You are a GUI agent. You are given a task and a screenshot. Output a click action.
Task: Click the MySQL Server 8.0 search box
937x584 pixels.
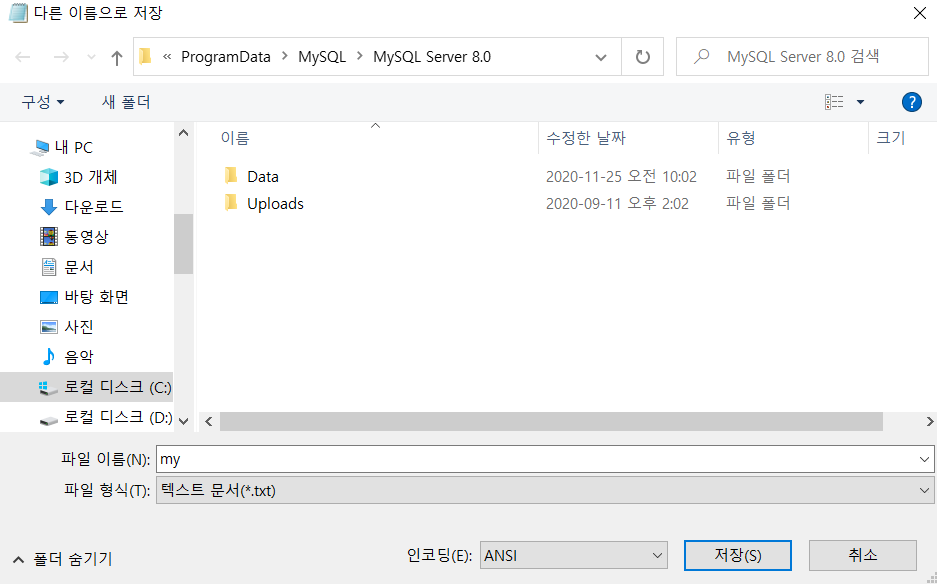[x=802, y=57]
